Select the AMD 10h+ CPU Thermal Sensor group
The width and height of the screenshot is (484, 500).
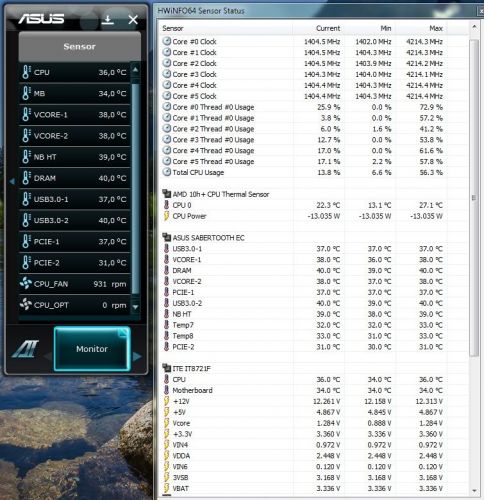point(221,194)
